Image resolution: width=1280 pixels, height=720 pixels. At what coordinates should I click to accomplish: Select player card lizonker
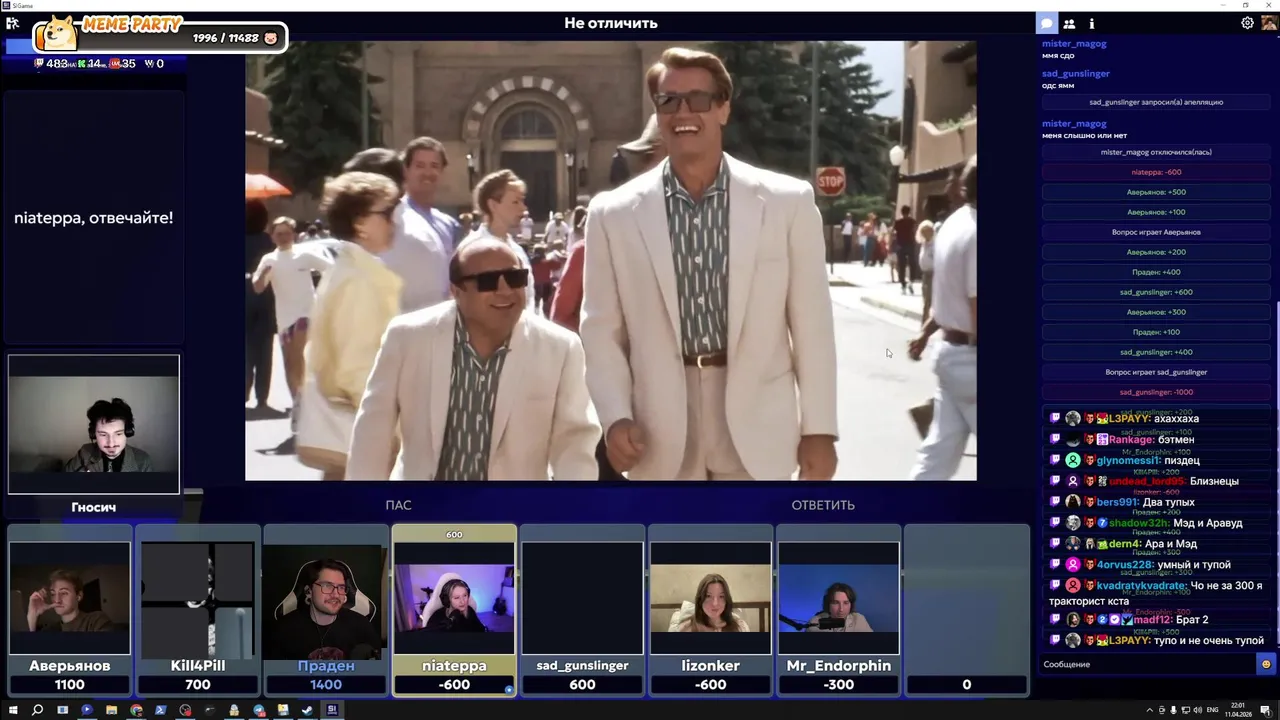[x=710, y=610]
